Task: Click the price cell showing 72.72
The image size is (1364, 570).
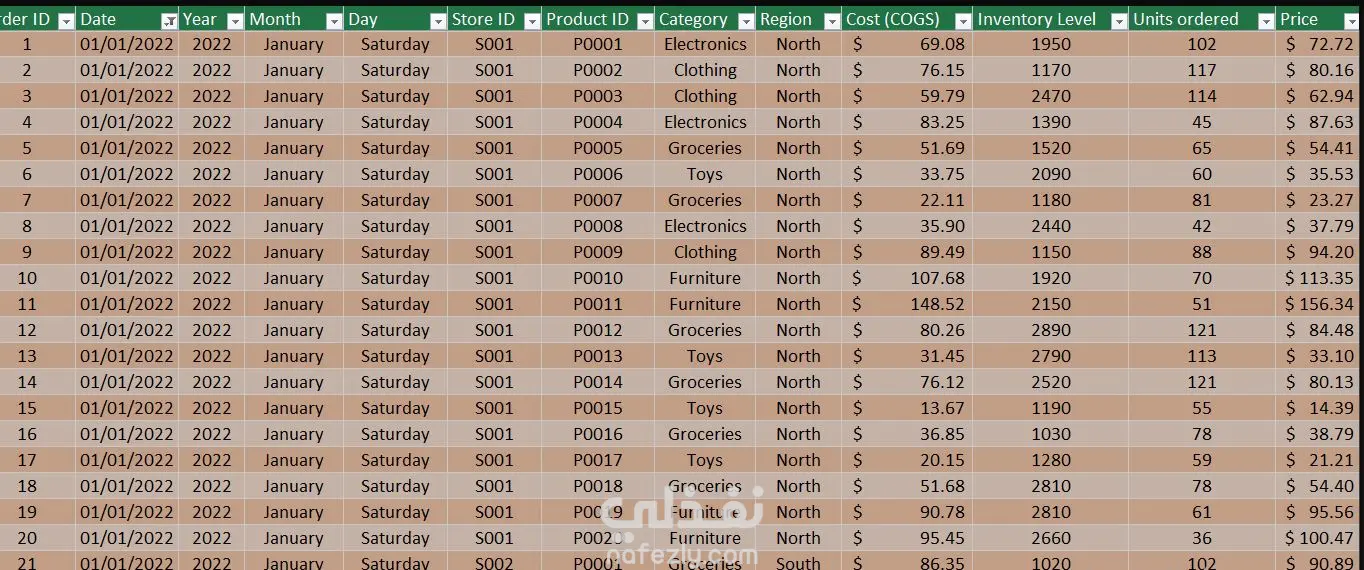Action: click(1320, 44)
